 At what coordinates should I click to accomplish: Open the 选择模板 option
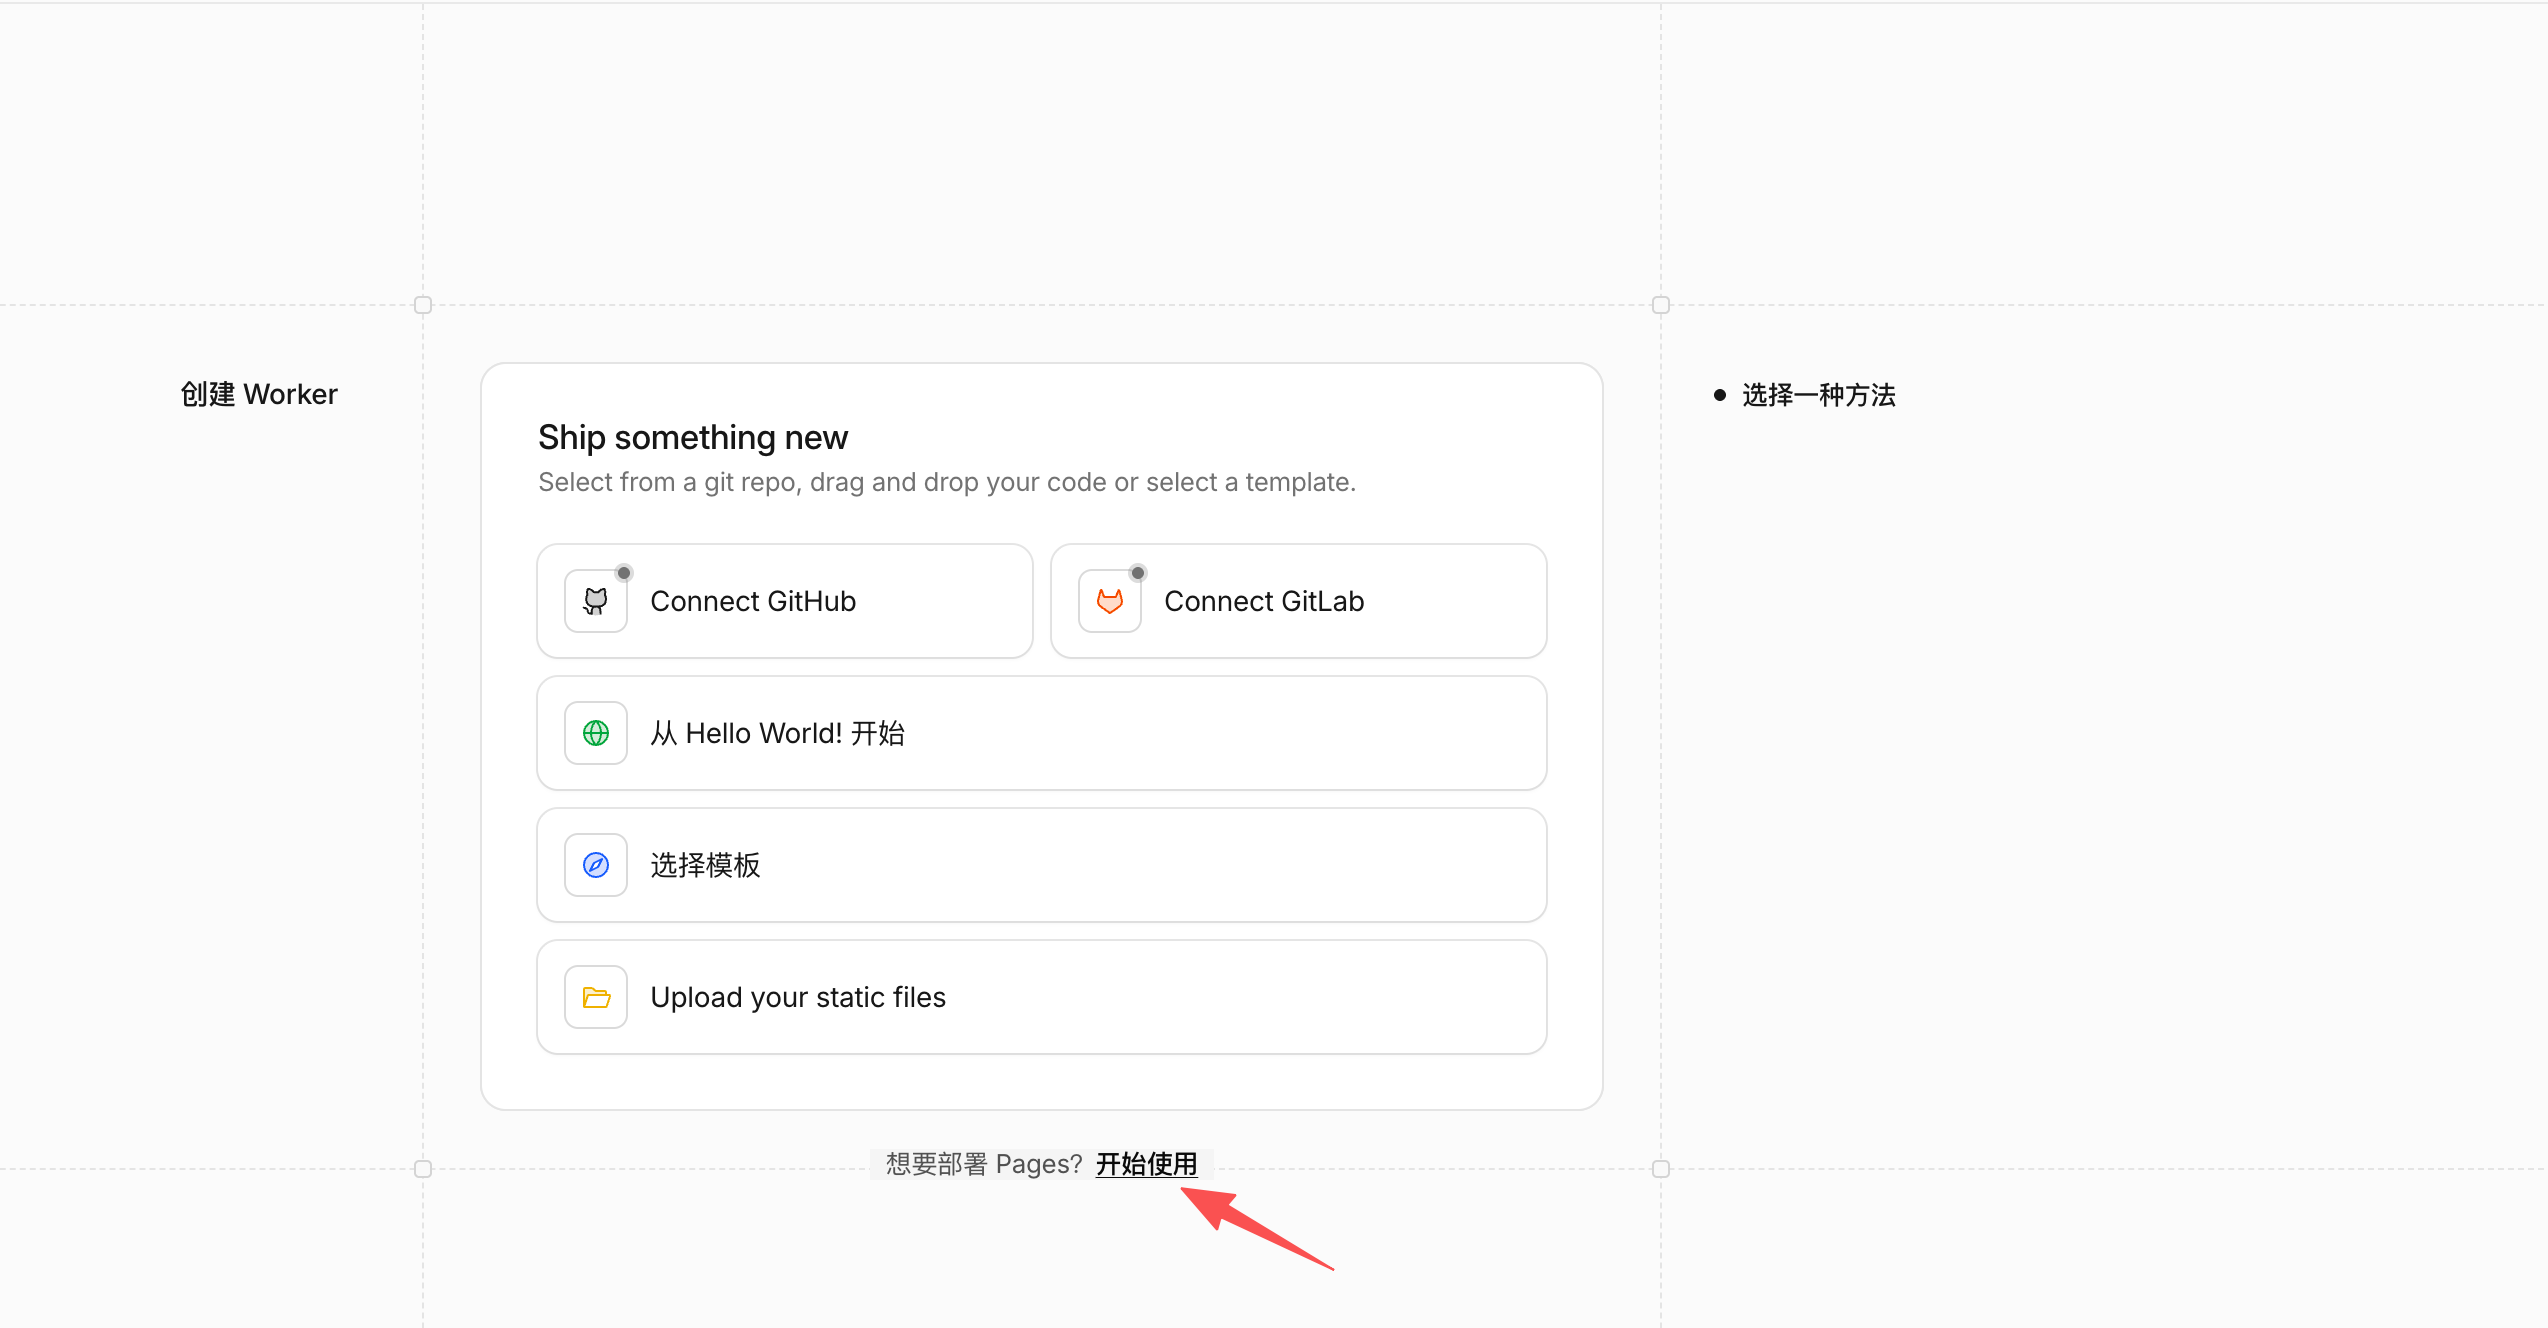point(1042,865)
